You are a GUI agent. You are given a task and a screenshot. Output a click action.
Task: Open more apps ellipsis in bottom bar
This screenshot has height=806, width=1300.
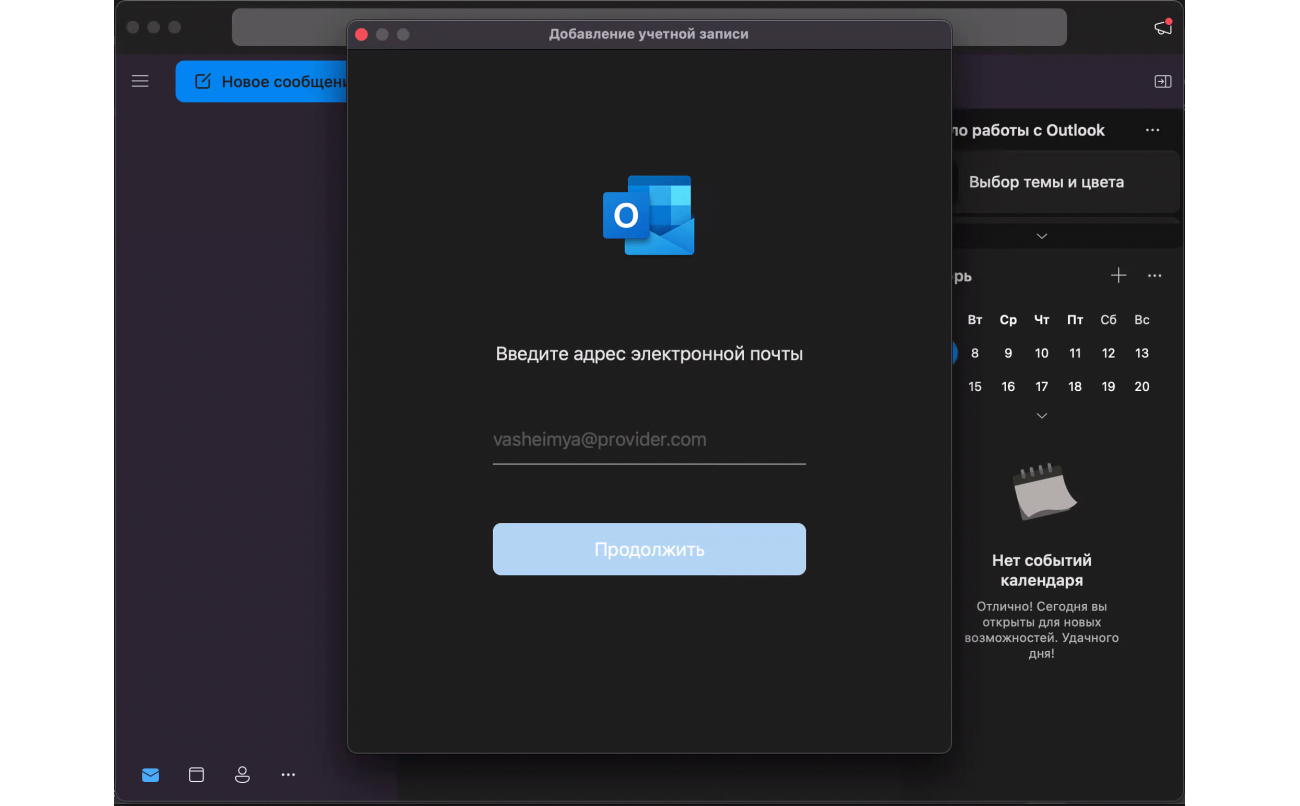pos(288,774)
